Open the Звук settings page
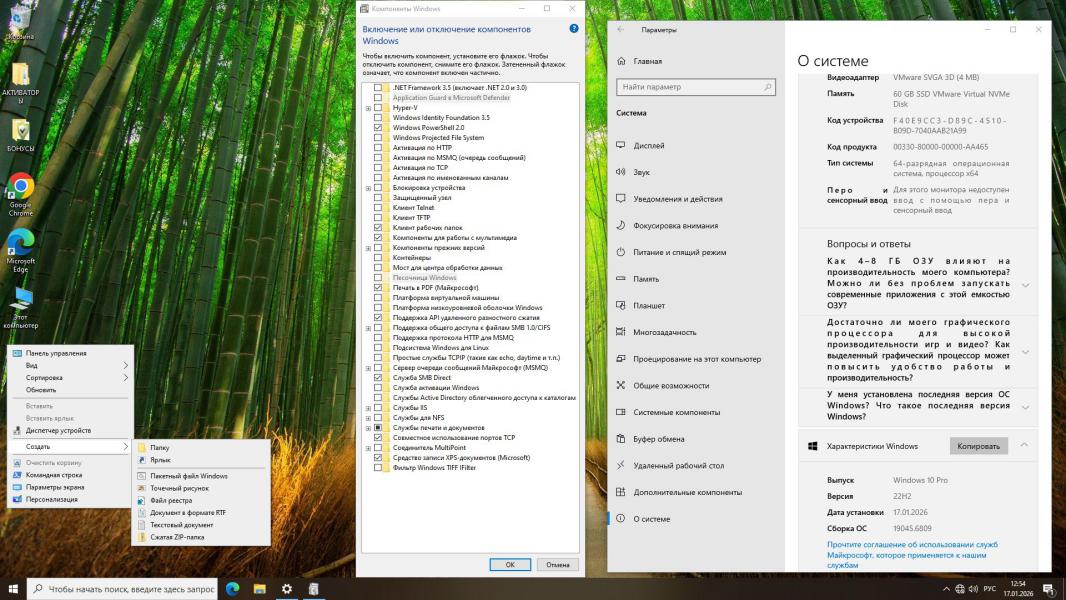The height and width of the screenshot is (600, 1066). click(641, 172)
